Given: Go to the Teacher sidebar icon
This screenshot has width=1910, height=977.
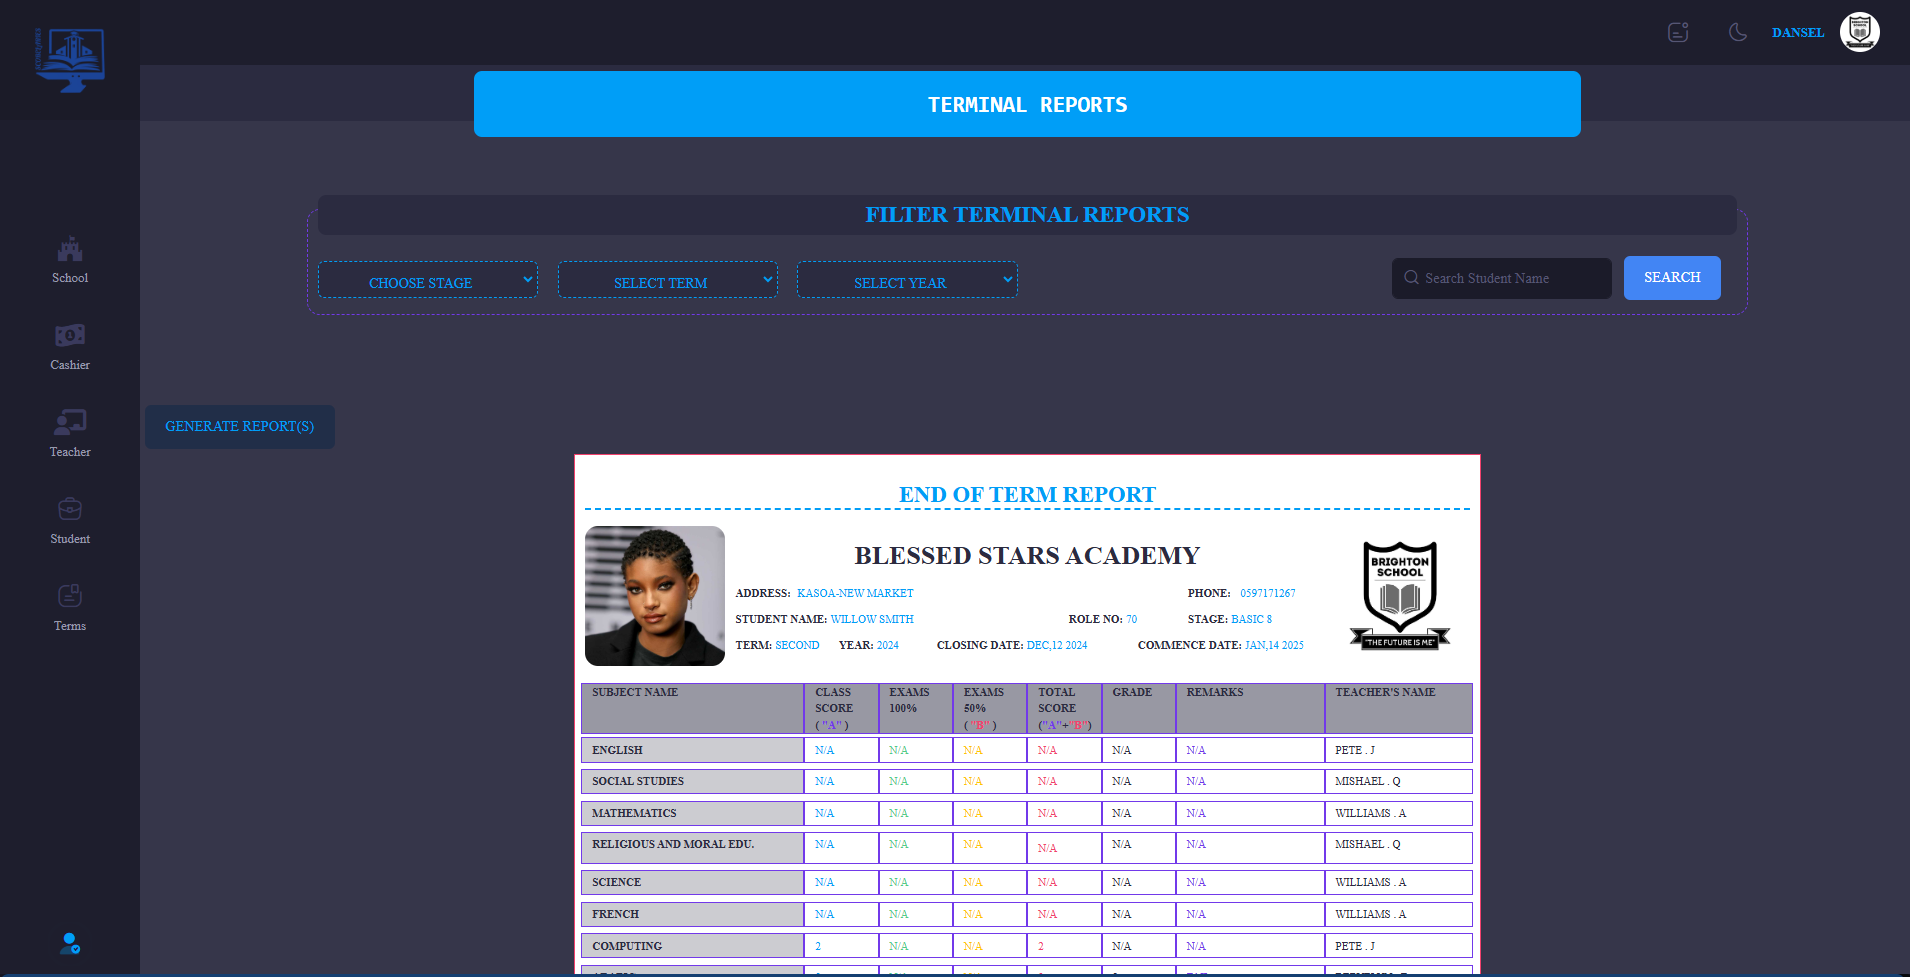Looking at the screenshot, I should pos(70,423).
